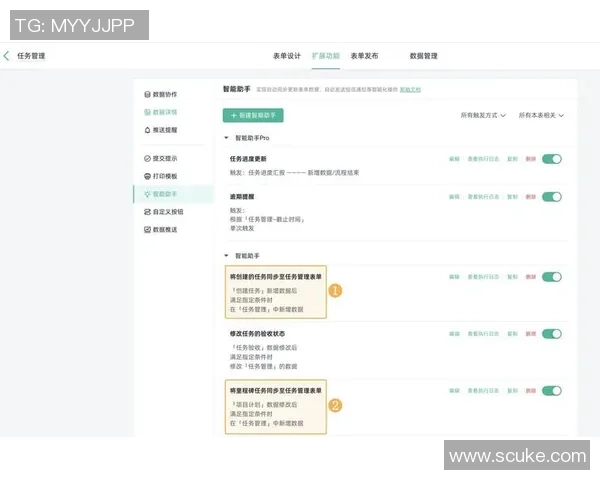The image size is (600, 480).
Task: Click 编辑 for 修改任务的验收状态
Action: [x=454, y=334]
